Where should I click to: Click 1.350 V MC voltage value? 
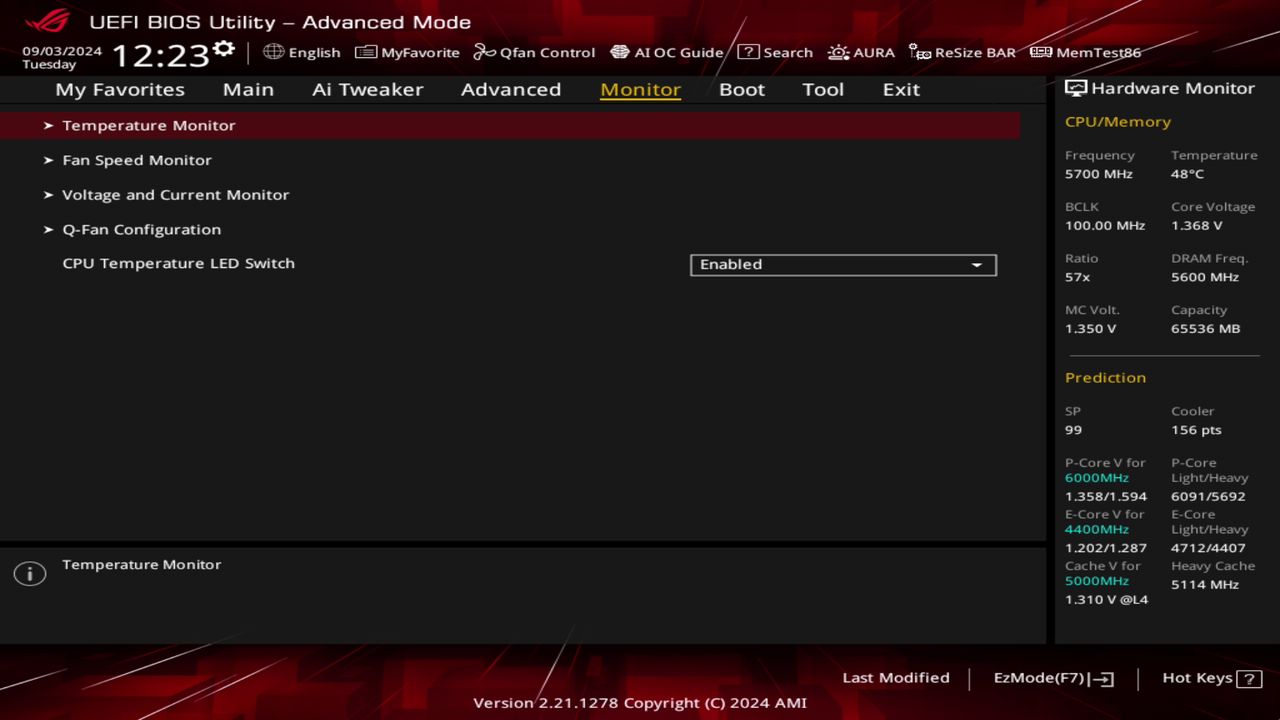tap(1090, 329)
